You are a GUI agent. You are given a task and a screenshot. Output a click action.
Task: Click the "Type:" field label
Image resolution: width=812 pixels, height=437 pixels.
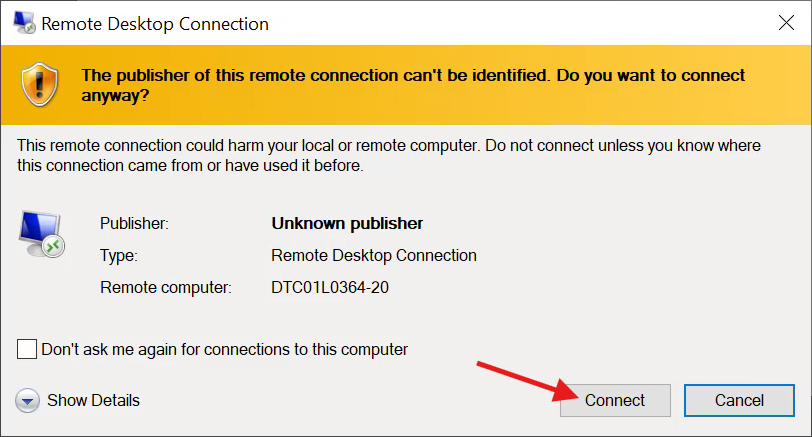pos(119,255)
